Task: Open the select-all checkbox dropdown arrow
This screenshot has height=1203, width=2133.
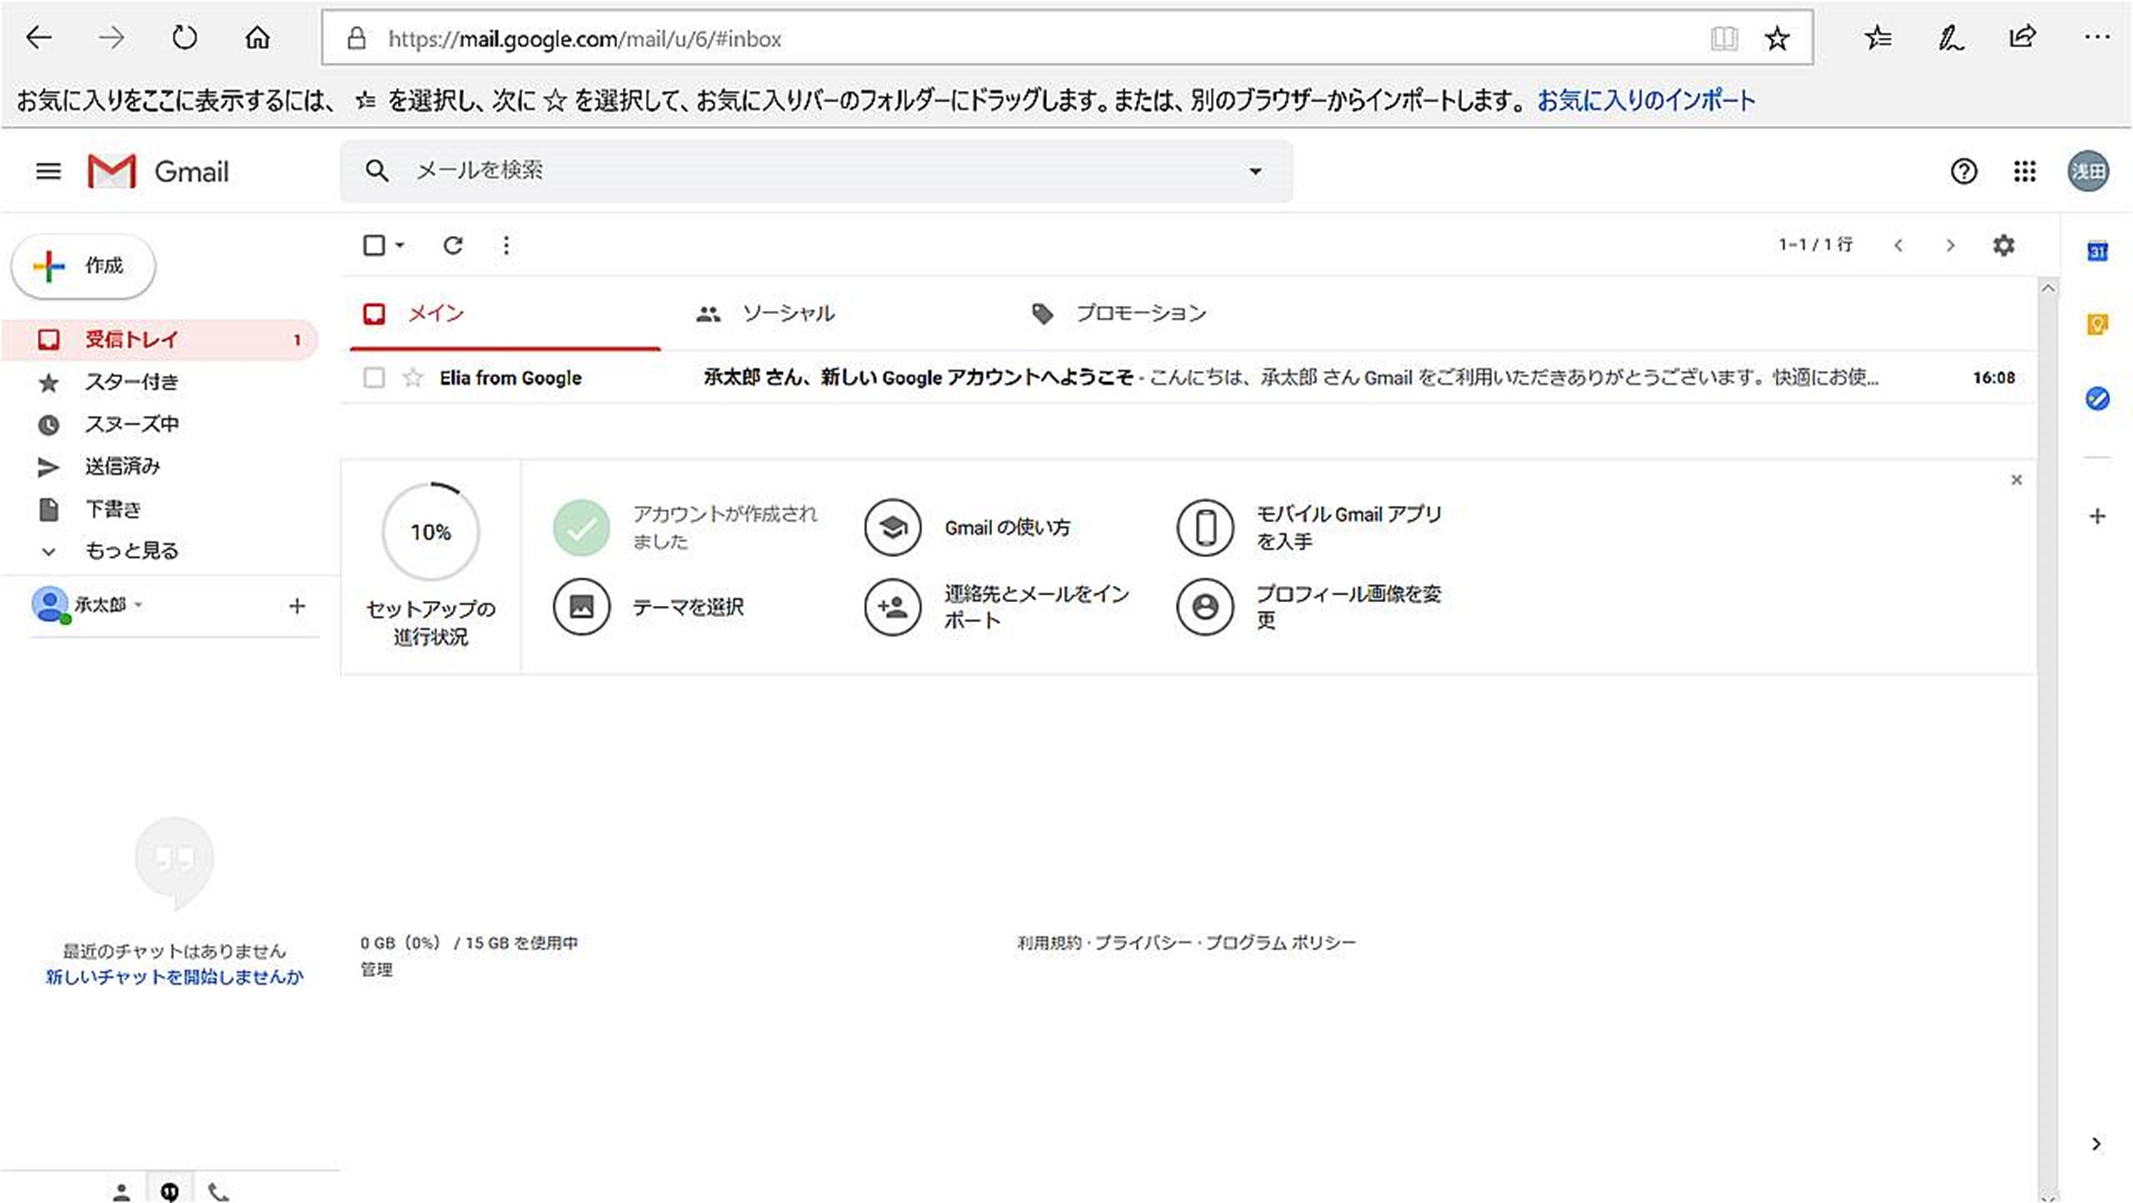Action: click(400, 245)
